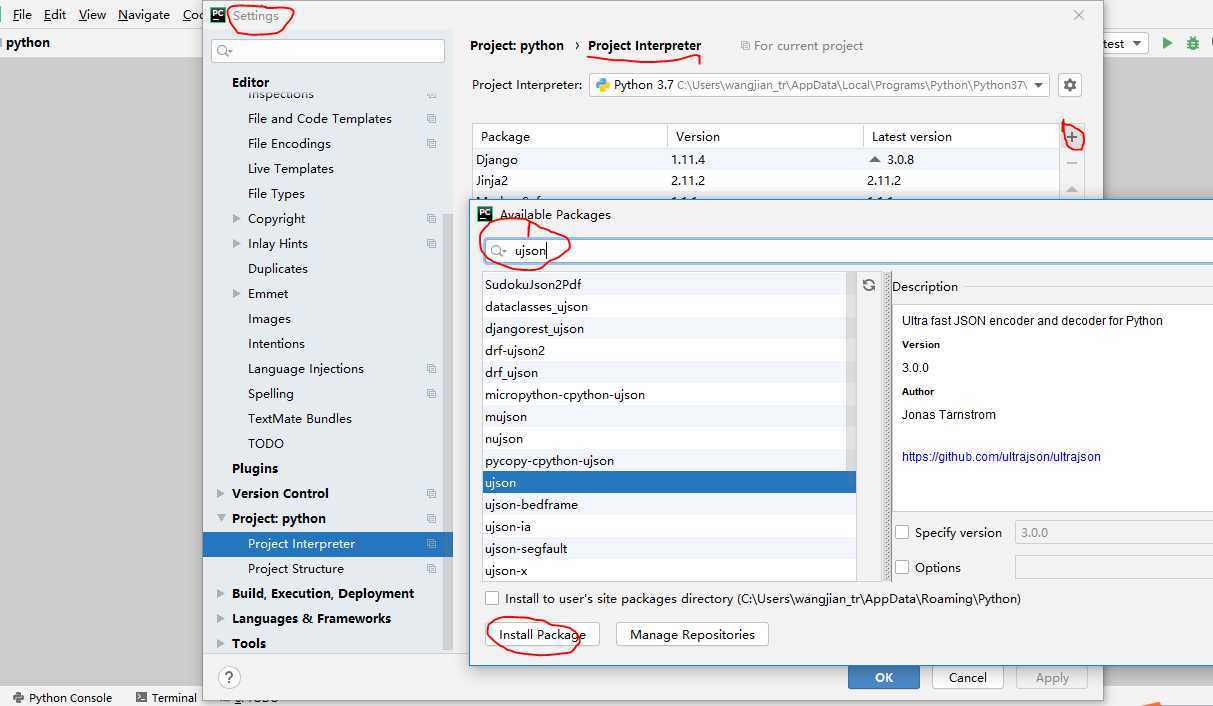Expand Build, Execution, Deployment section
Screen dimensions: 1213x706
[x=221, y=594]
